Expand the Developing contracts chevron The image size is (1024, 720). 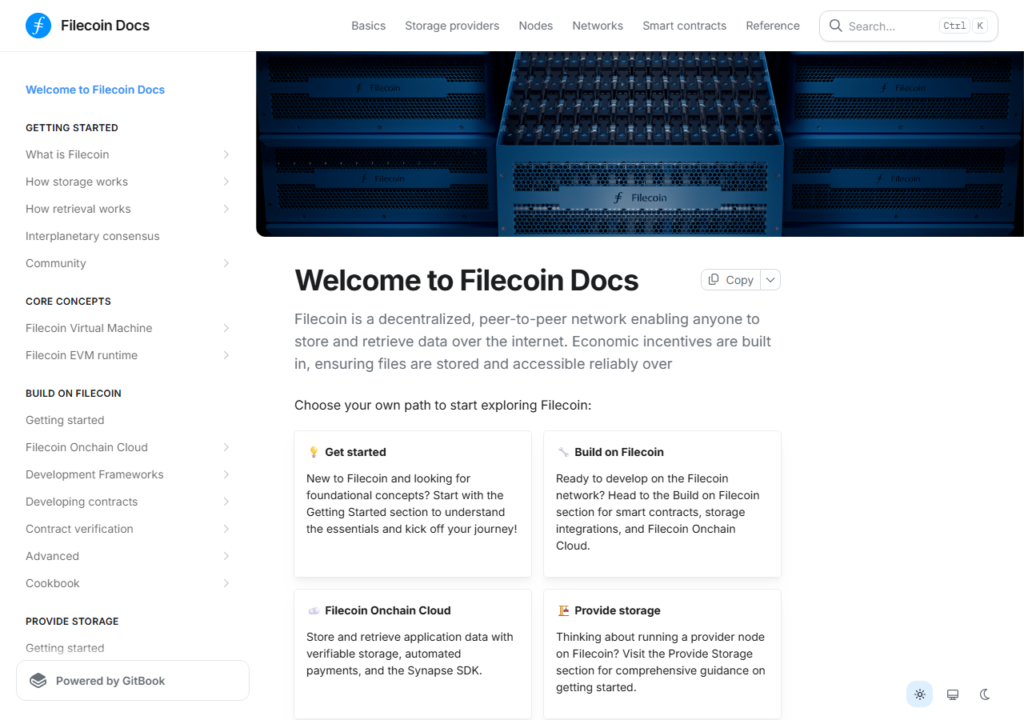226,502
